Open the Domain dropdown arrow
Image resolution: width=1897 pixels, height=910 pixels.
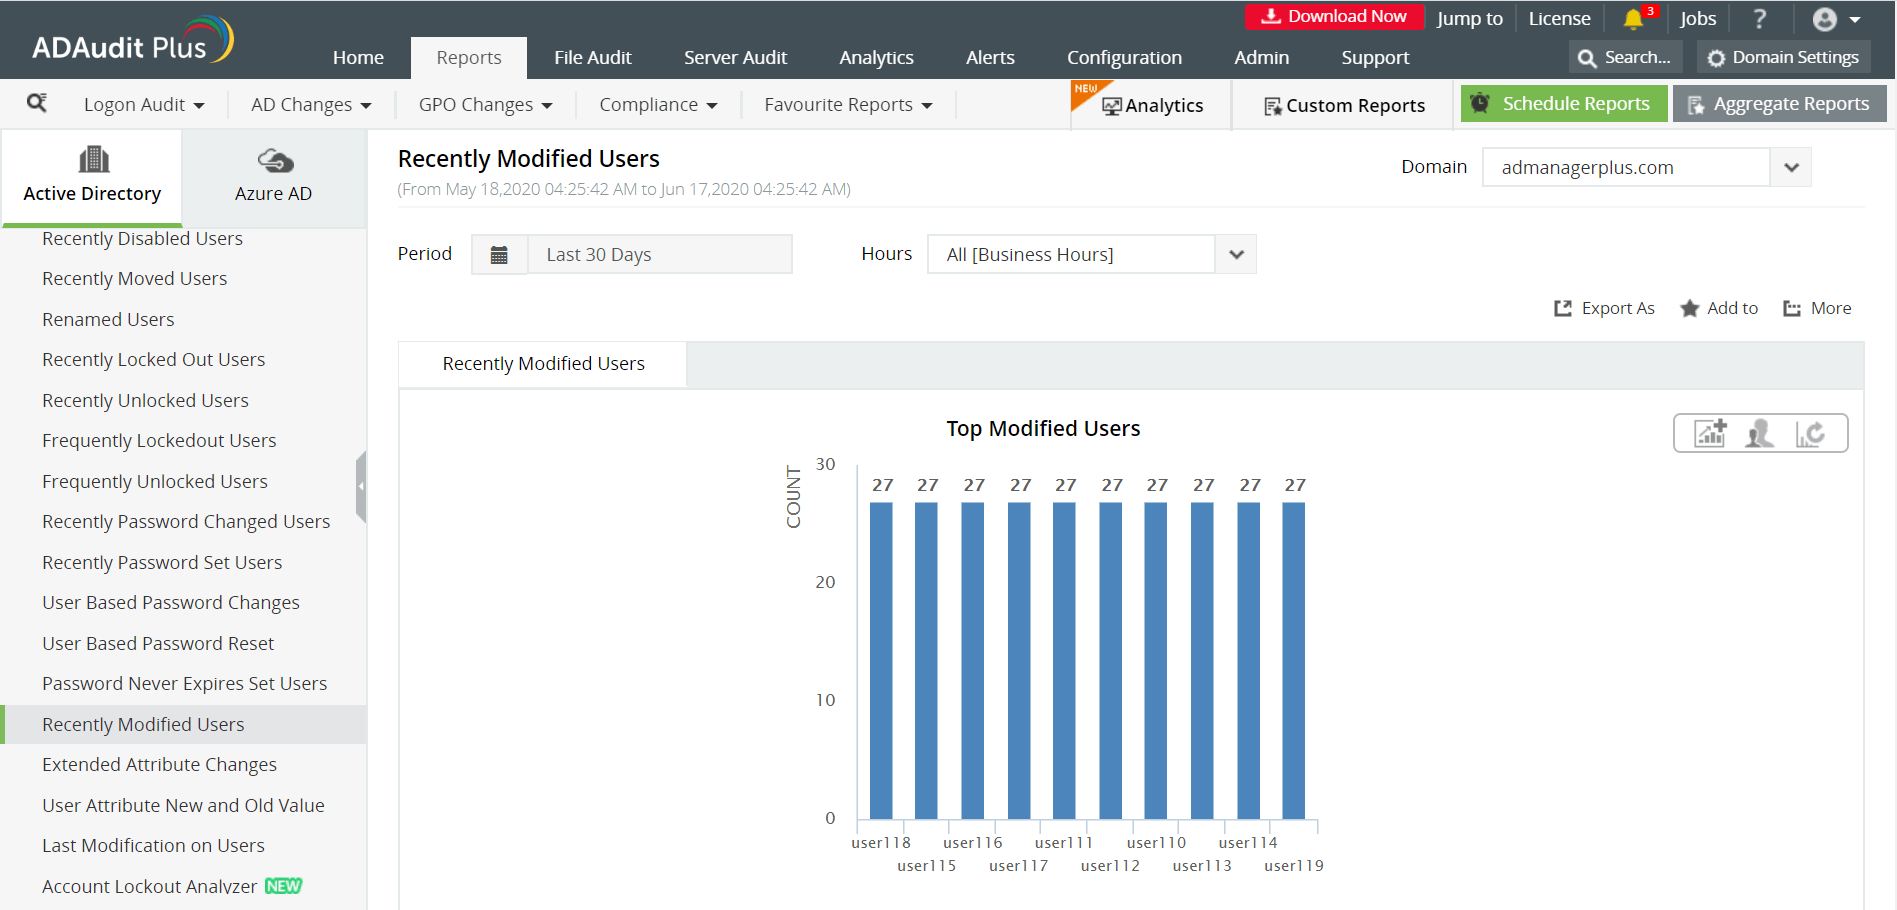tap(1791, 167)
